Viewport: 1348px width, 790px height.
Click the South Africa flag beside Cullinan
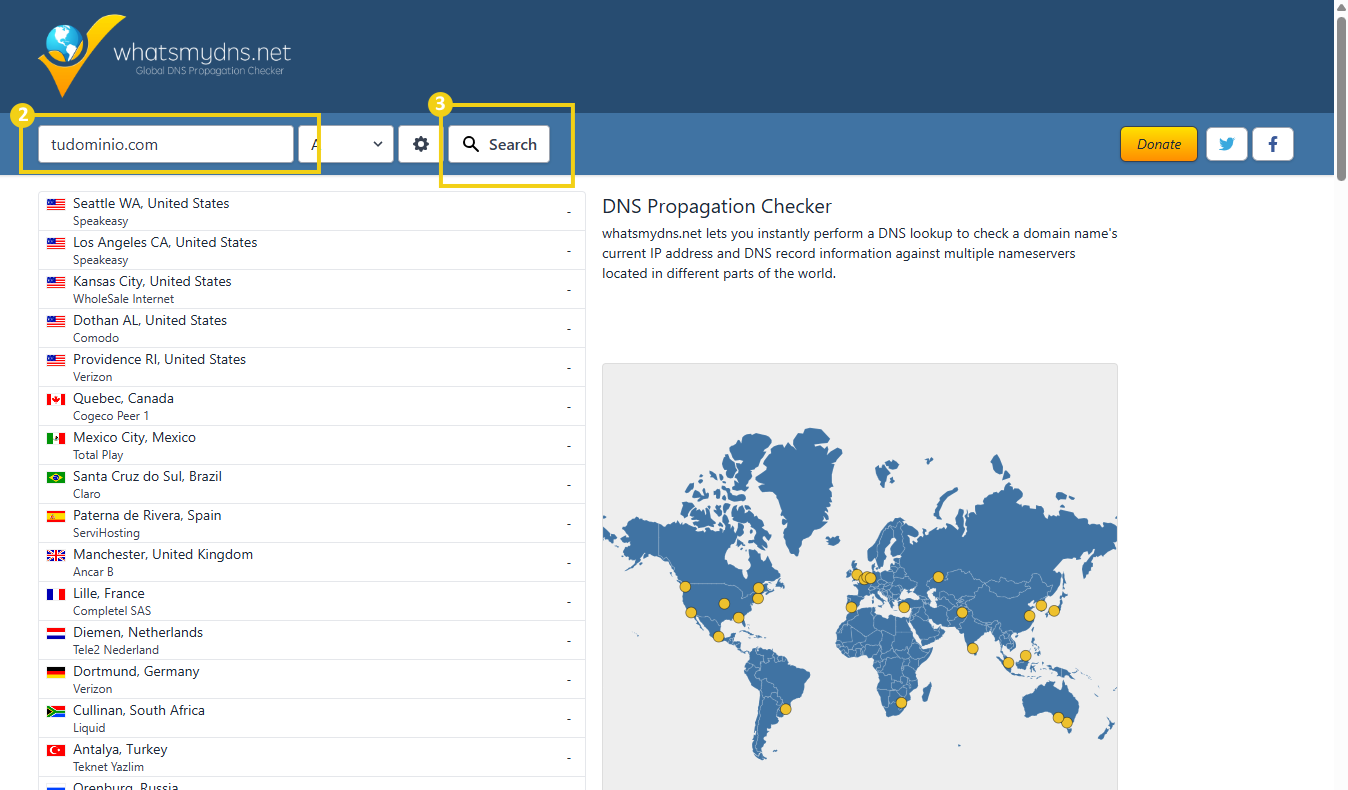tap(56, 712)
